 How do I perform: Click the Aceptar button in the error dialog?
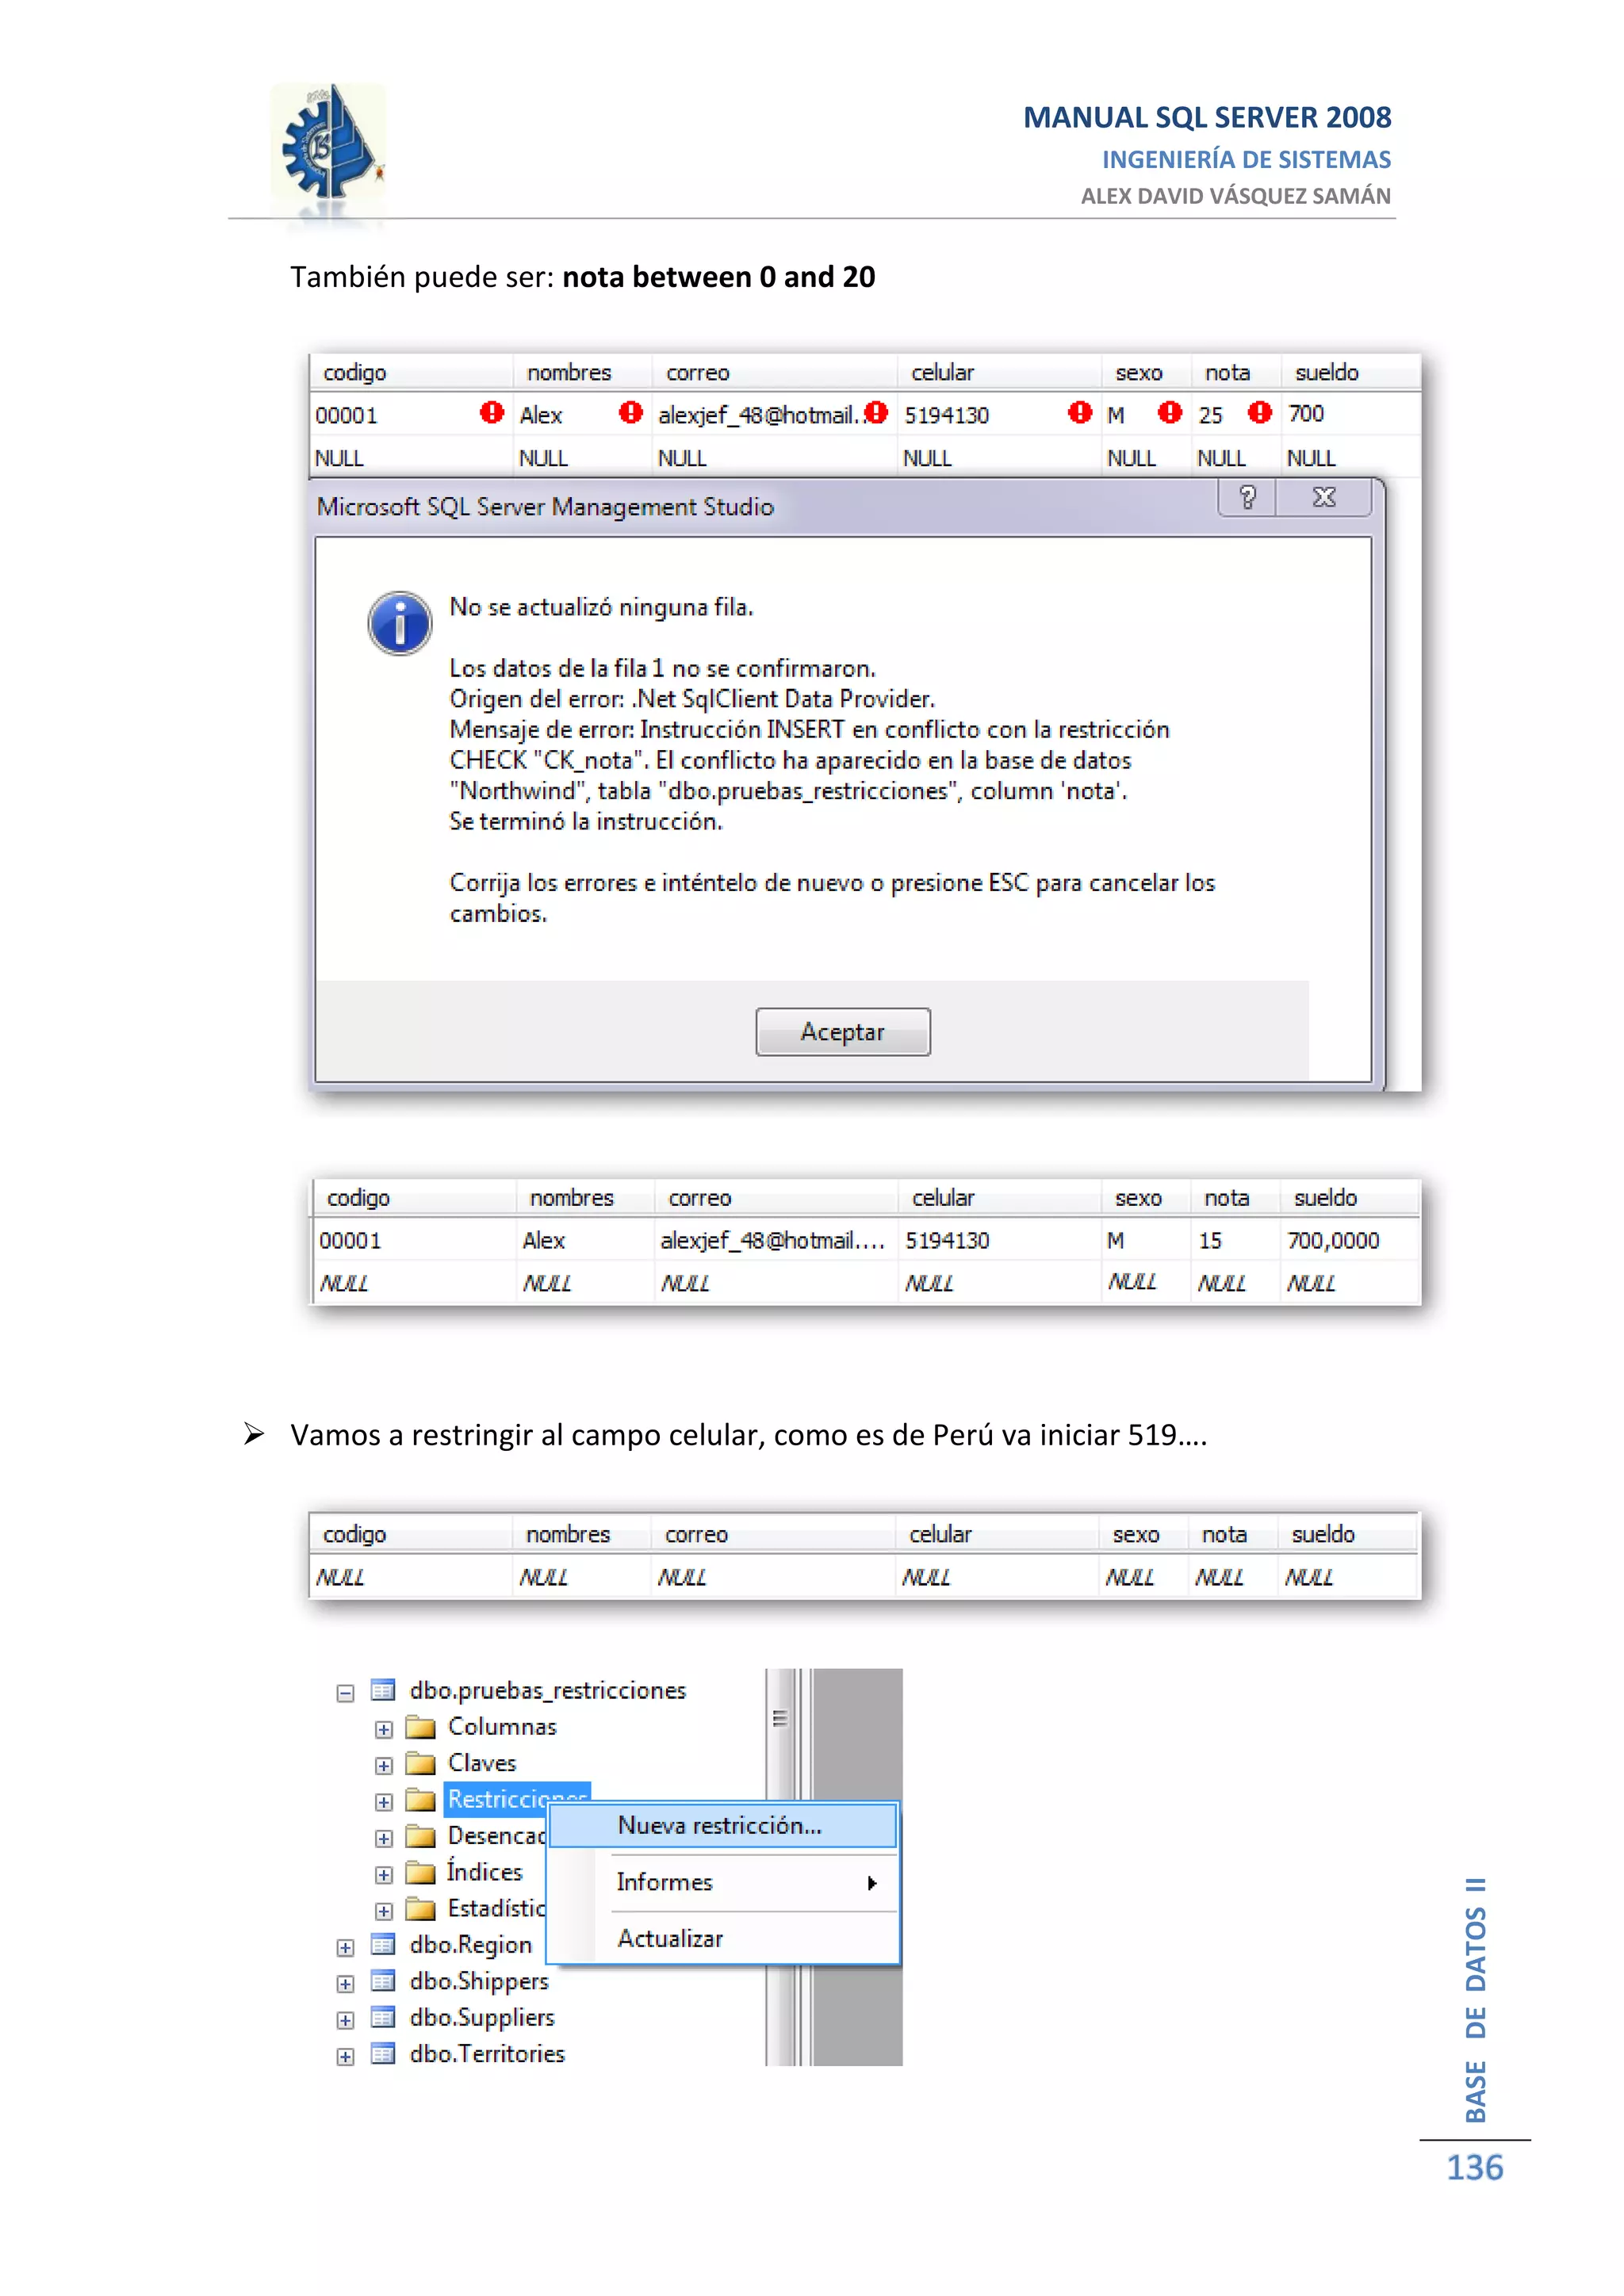[842, 1031]
